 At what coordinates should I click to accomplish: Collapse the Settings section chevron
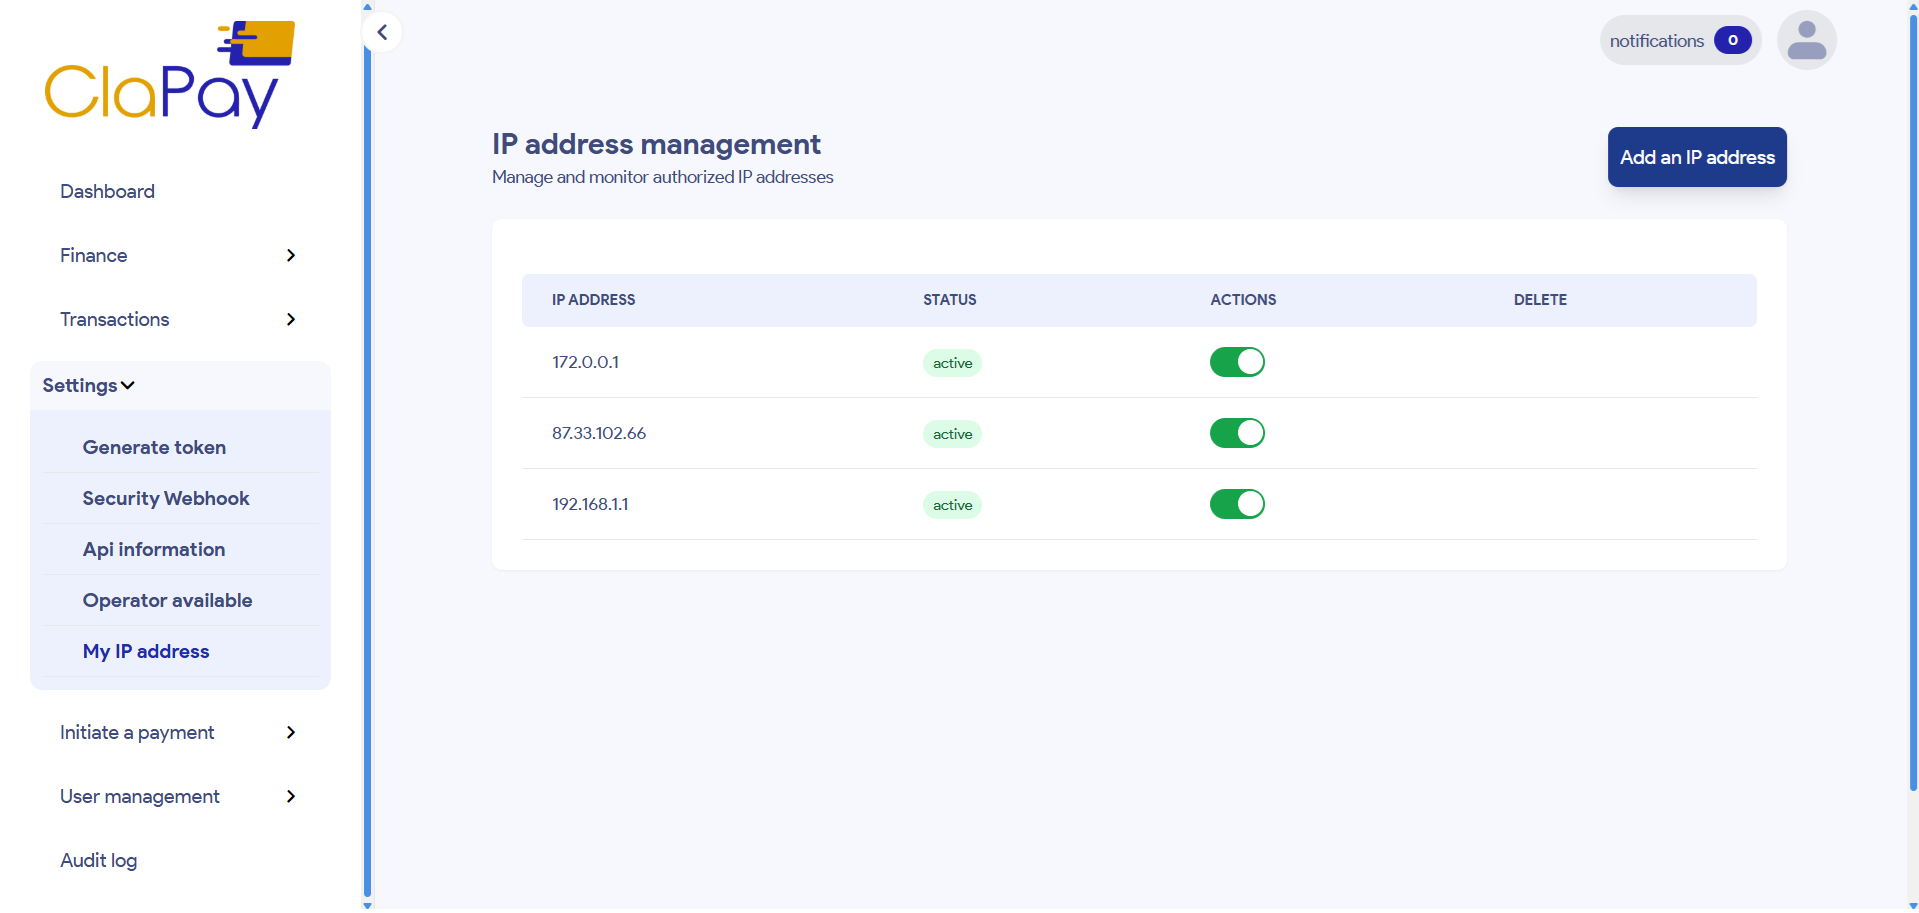127,385
